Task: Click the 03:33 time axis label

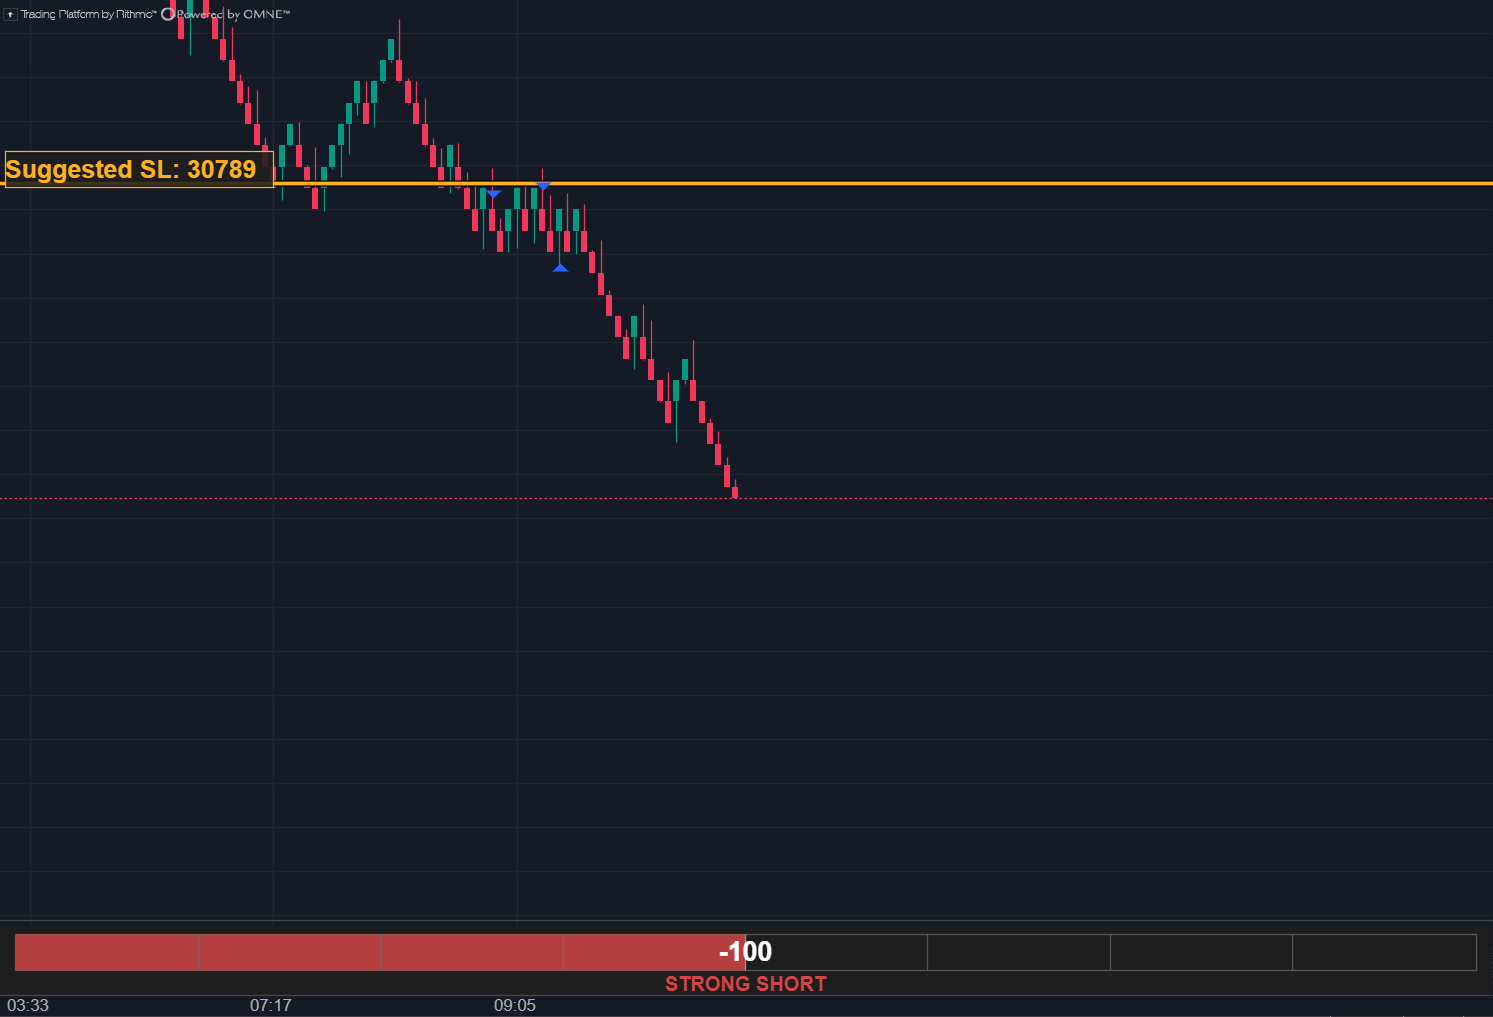Action: [x=28, y=1005]
